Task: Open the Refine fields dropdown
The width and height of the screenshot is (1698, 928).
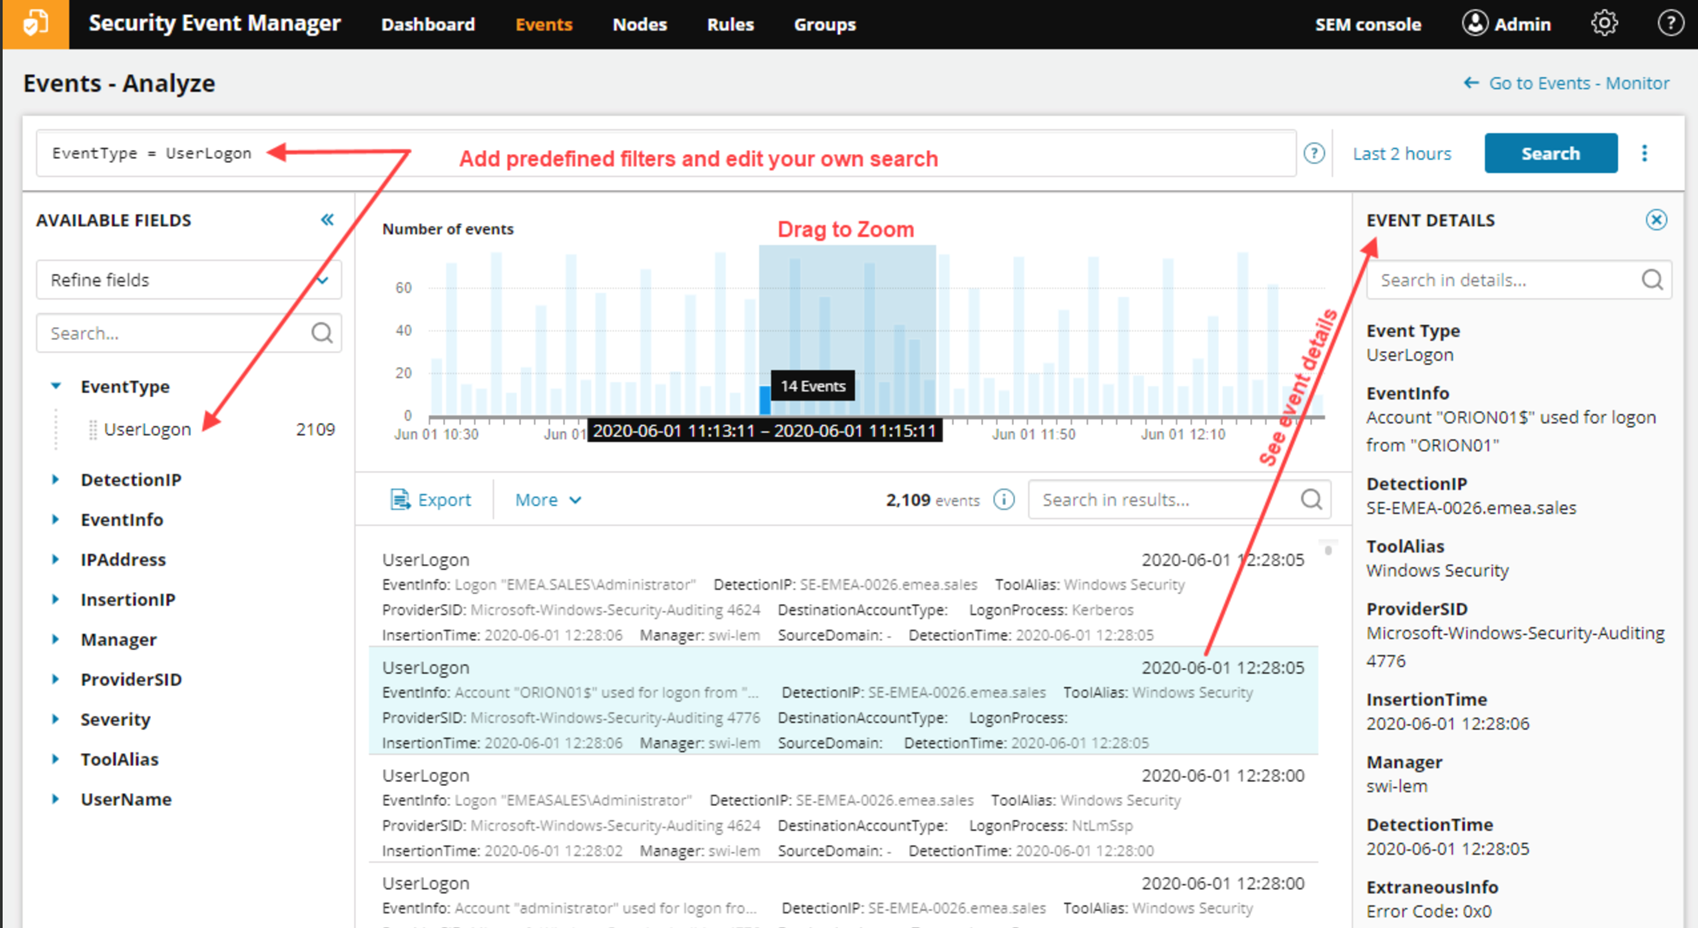Action: point(189,280)
